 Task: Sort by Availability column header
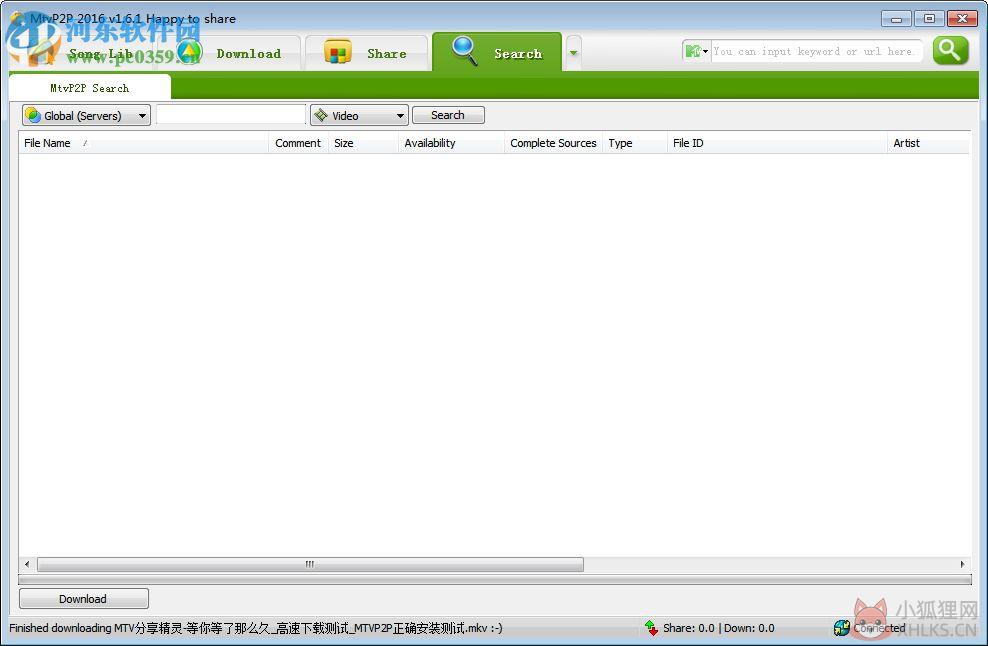(x=451, y=143)
